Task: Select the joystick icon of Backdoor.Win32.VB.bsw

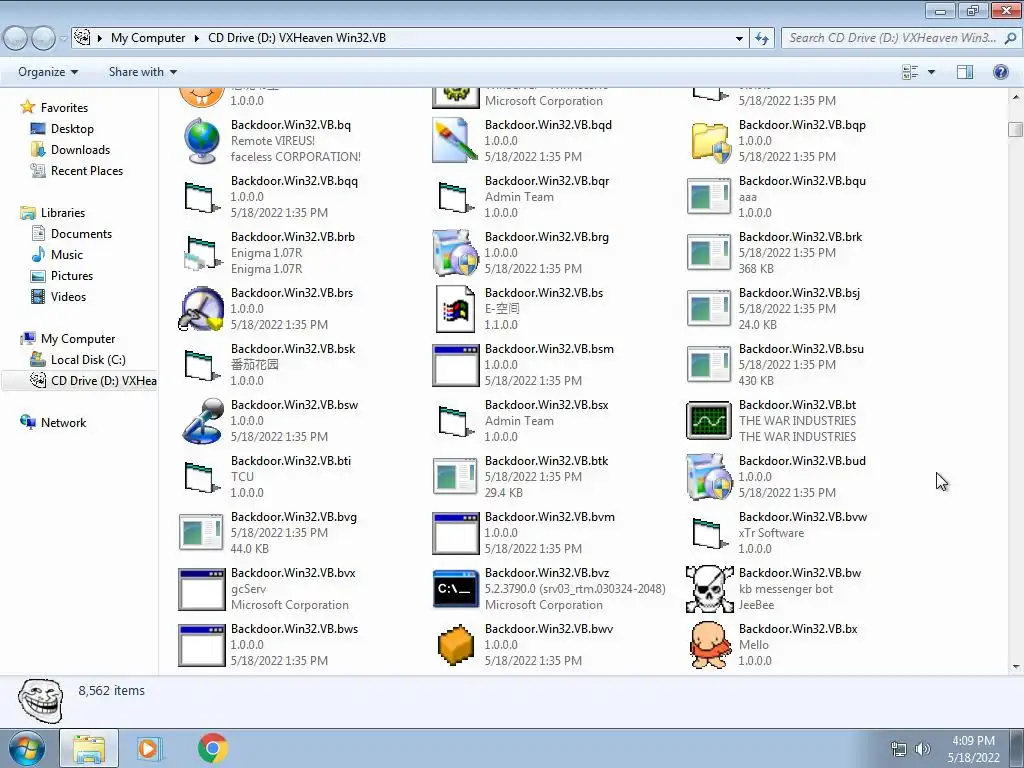Action: pos(202,421)
